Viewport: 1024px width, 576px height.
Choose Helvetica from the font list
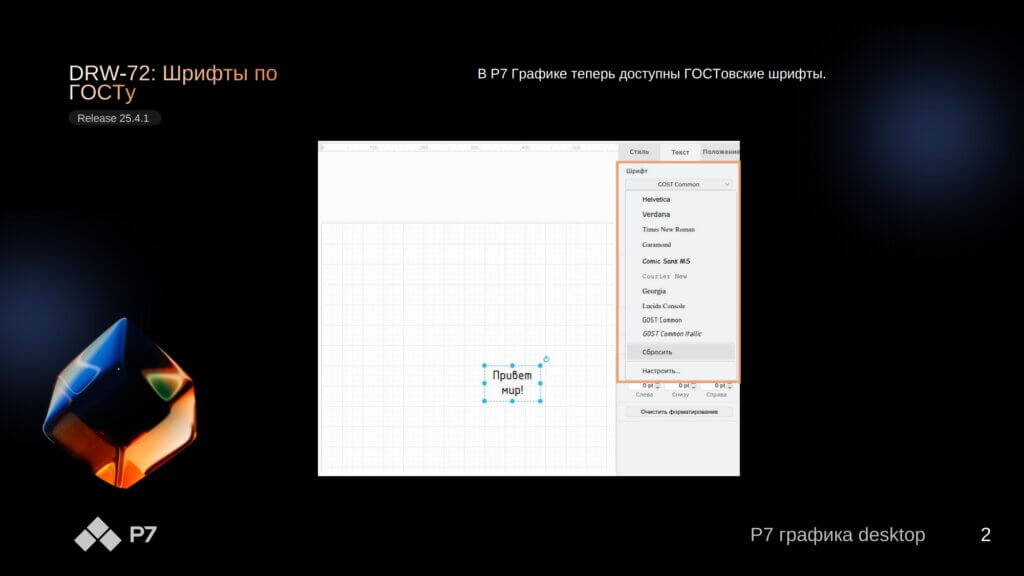tap(656, 199)
